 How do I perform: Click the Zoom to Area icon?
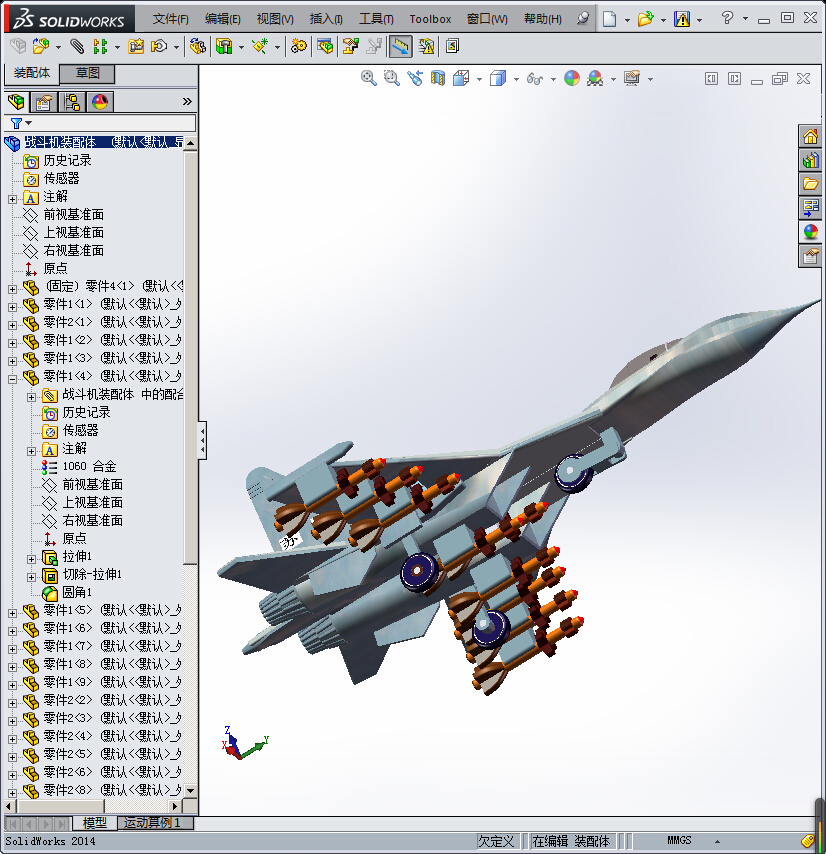pyautogui.click(x=391, y=78)
